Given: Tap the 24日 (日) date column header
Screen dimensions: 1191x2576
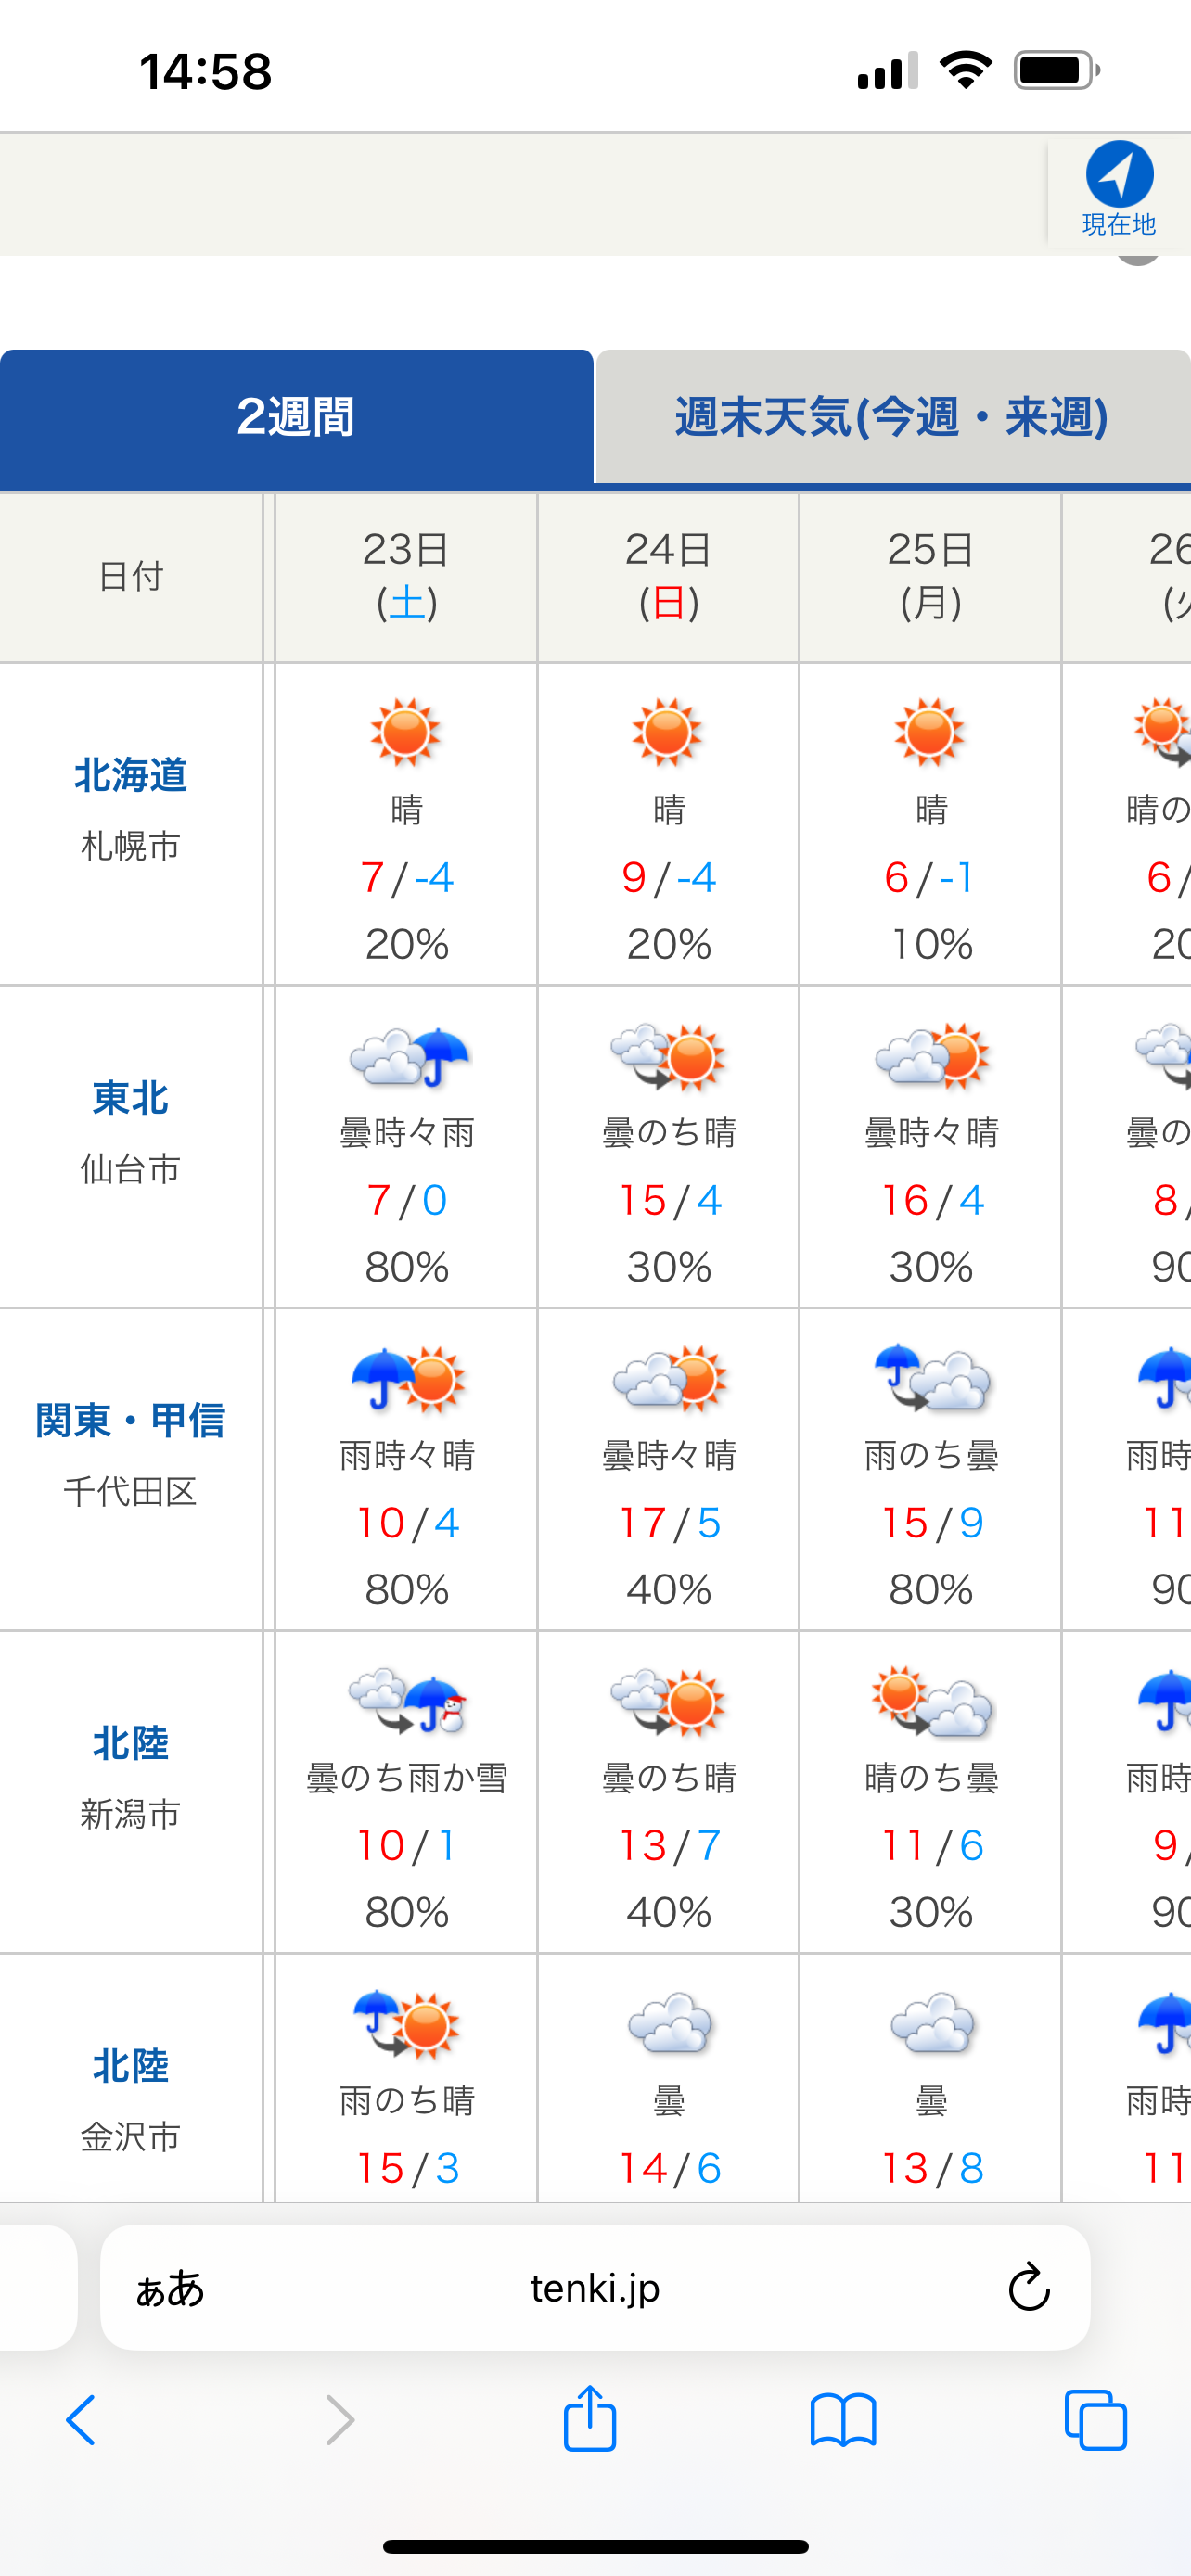Looking at the screenshot, I should [668, 577].
